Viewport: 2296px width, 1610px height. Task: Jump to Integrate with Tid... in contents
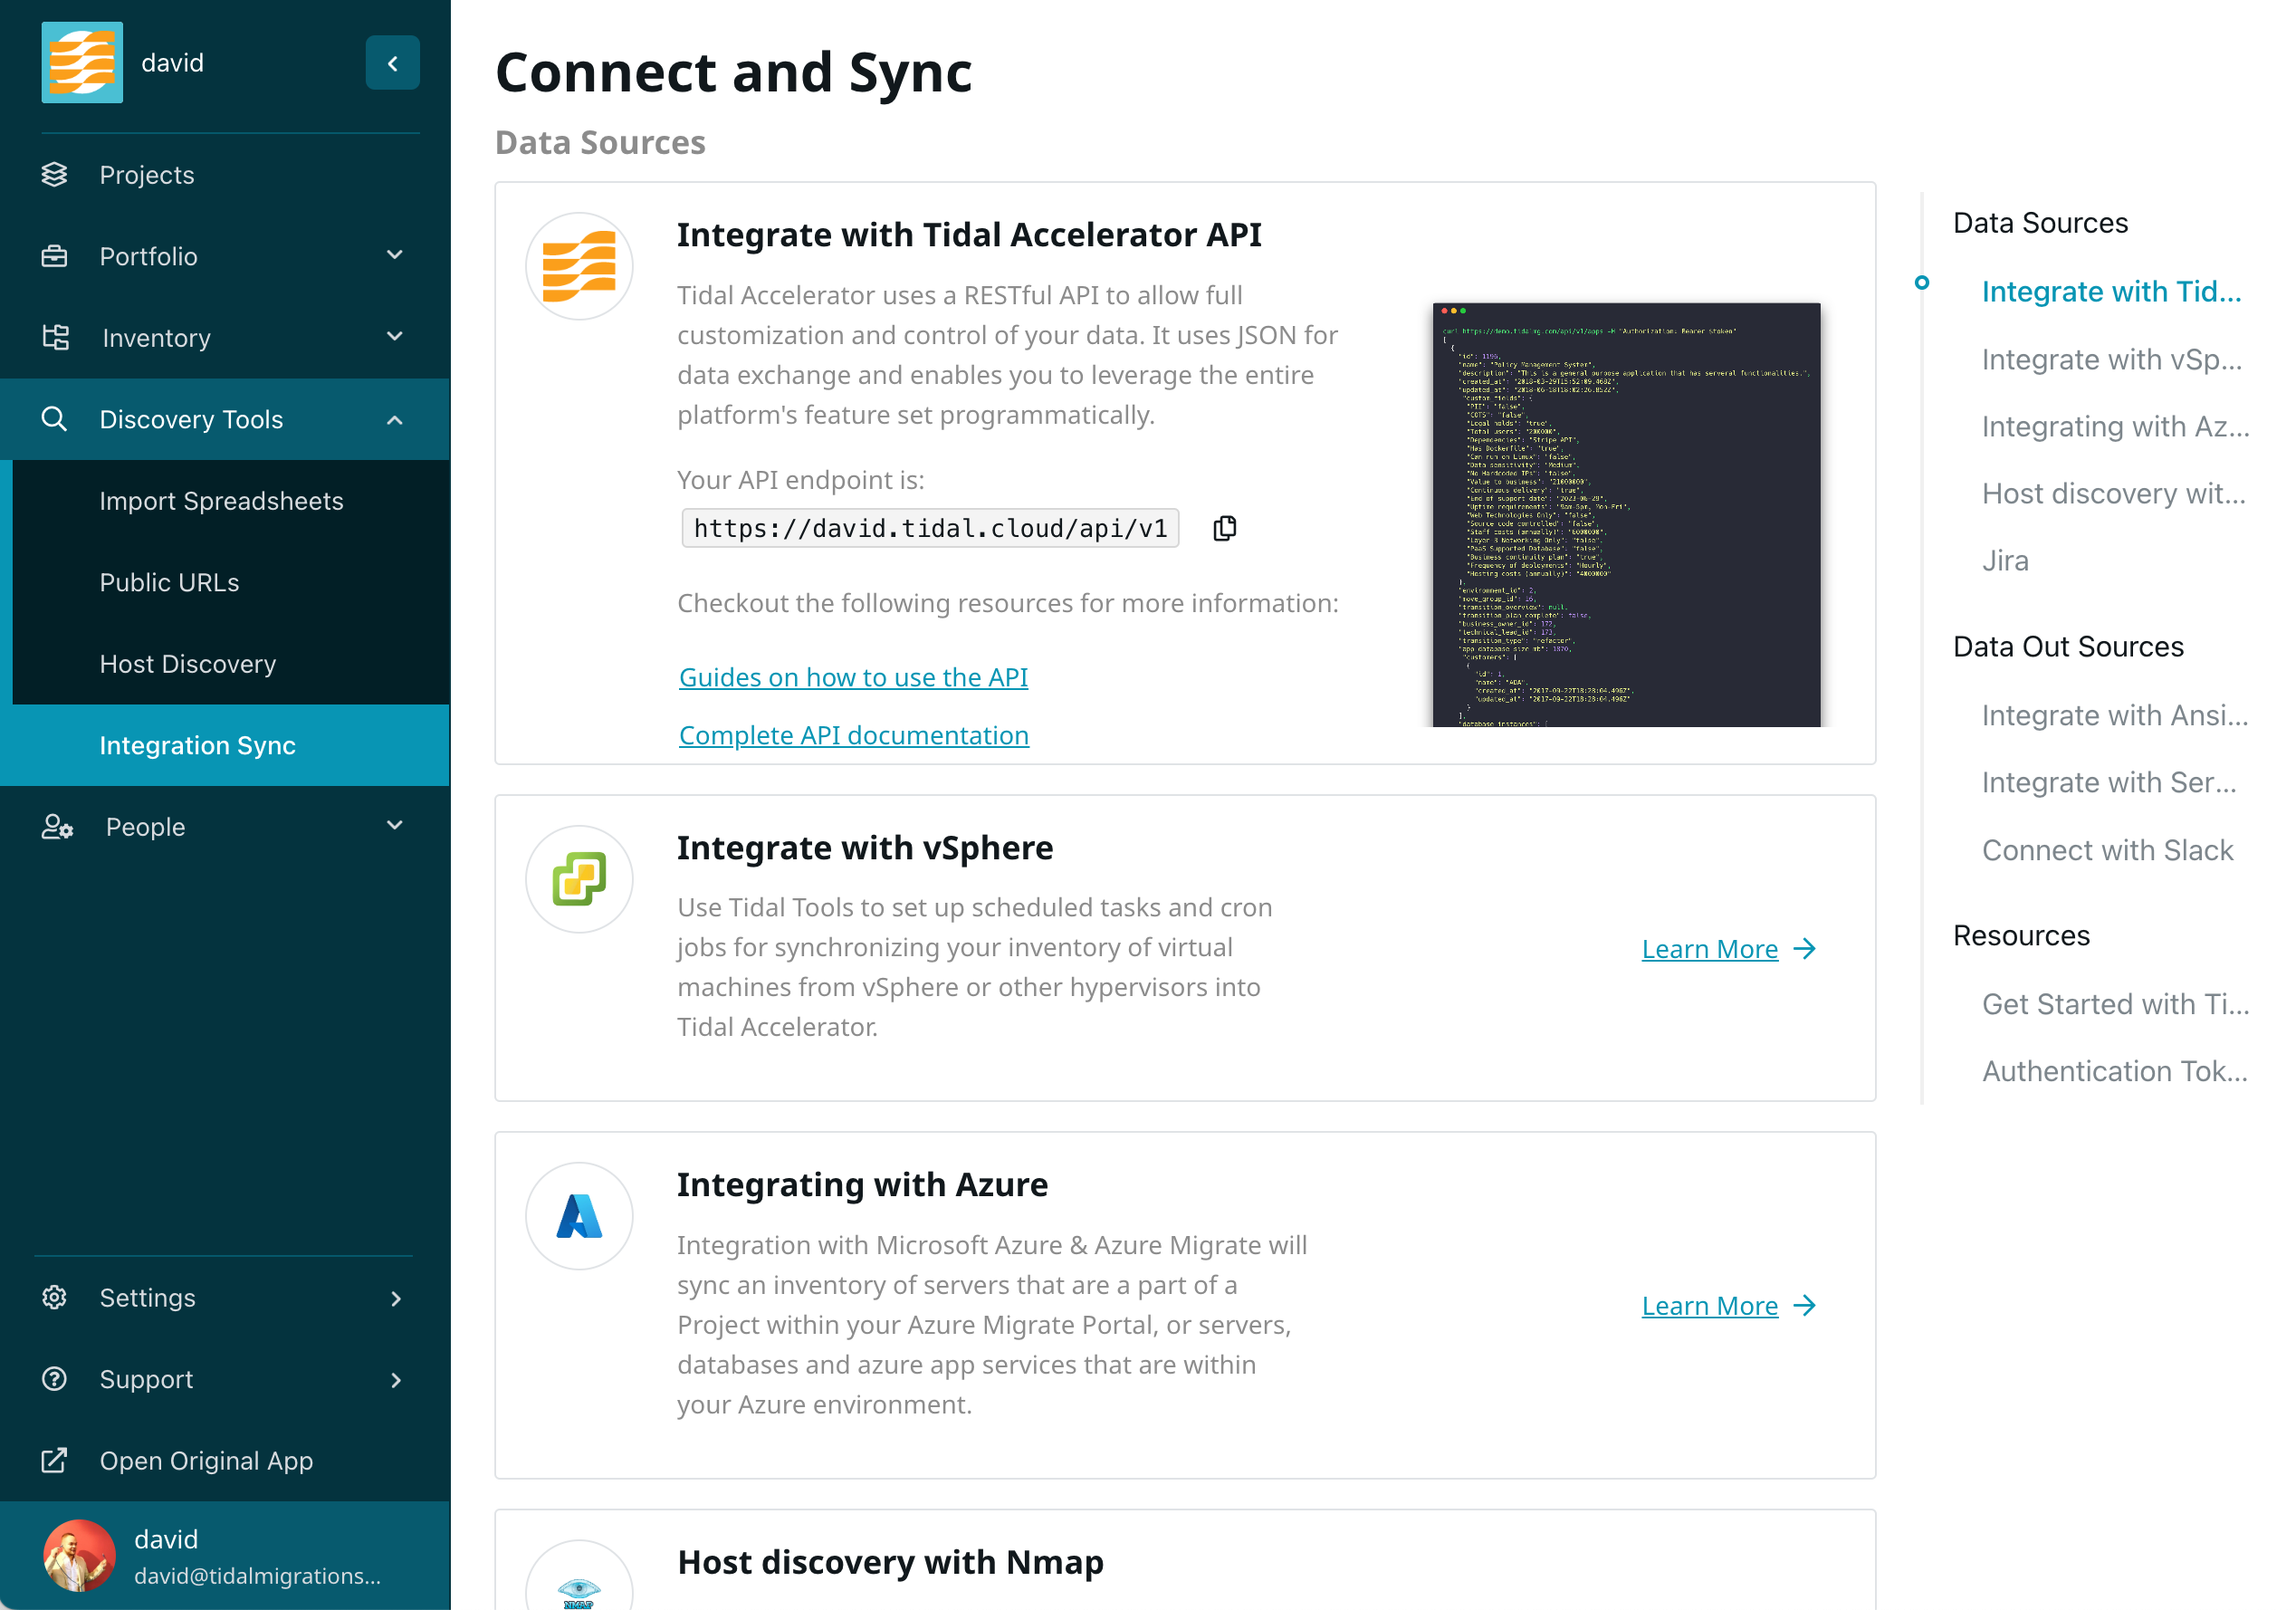point(2111,291)
